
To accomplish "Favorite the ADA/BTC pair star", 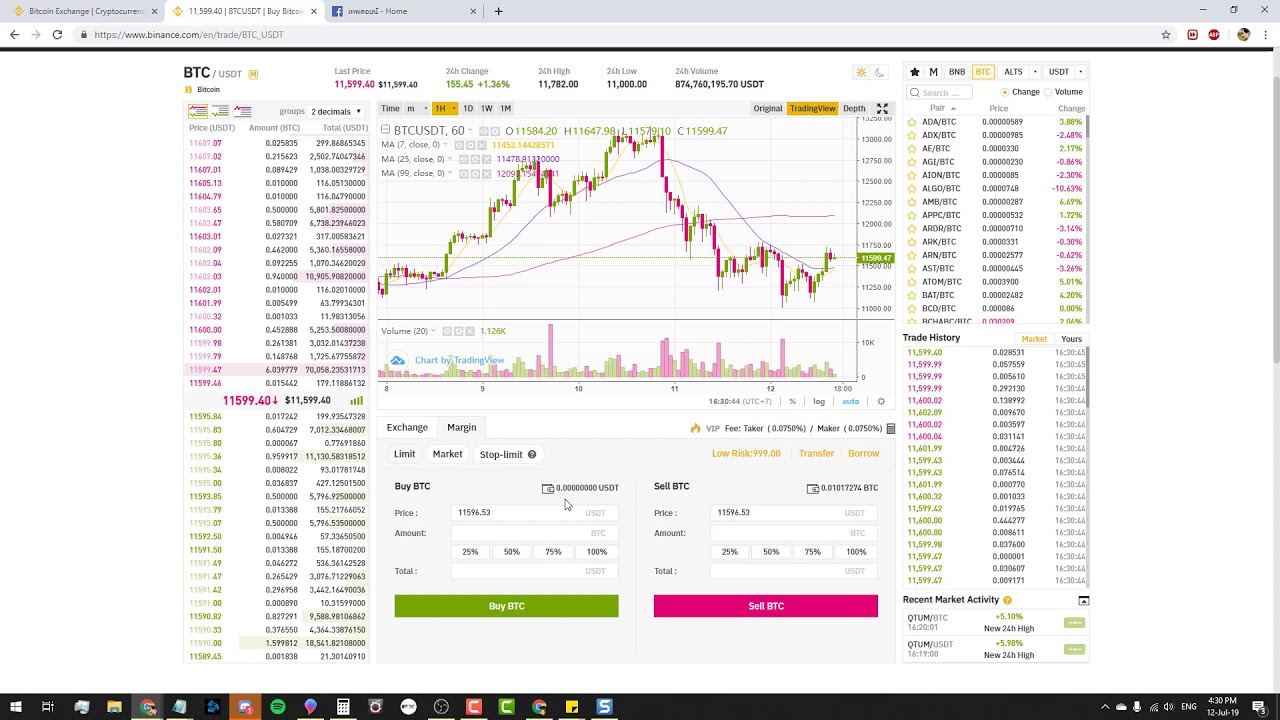I will (x=912, y=122).
